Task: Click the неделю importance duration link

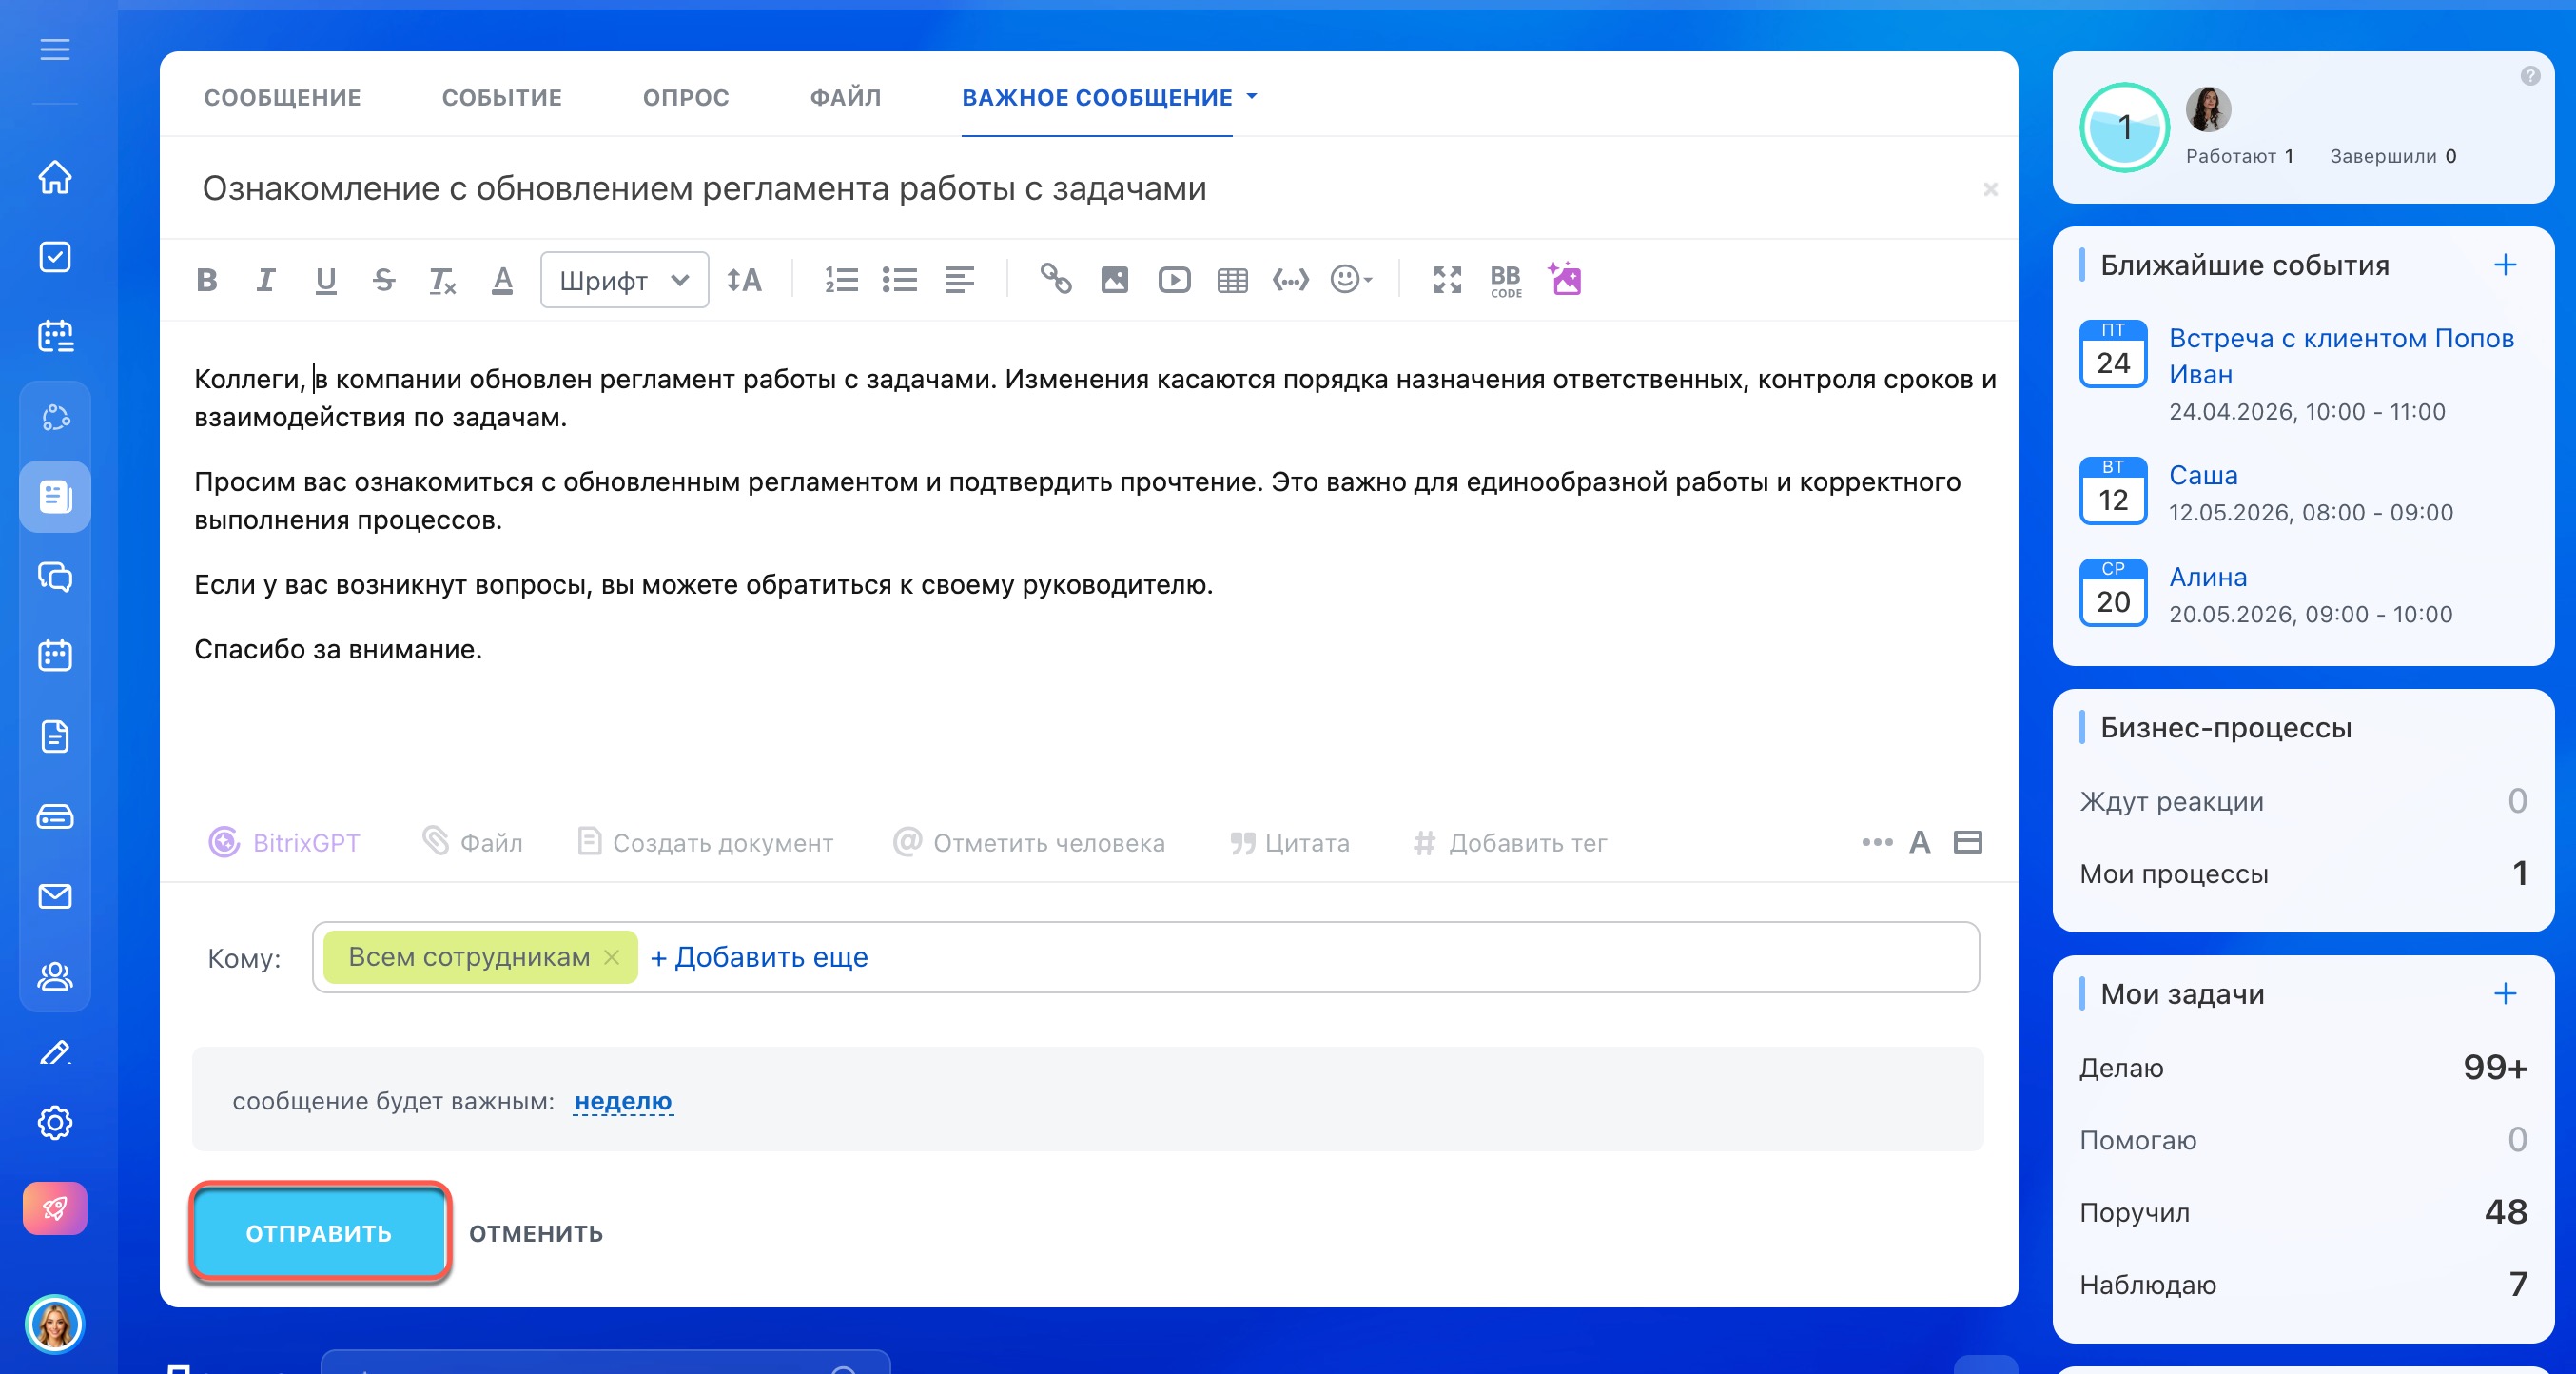Action: 623,1101
